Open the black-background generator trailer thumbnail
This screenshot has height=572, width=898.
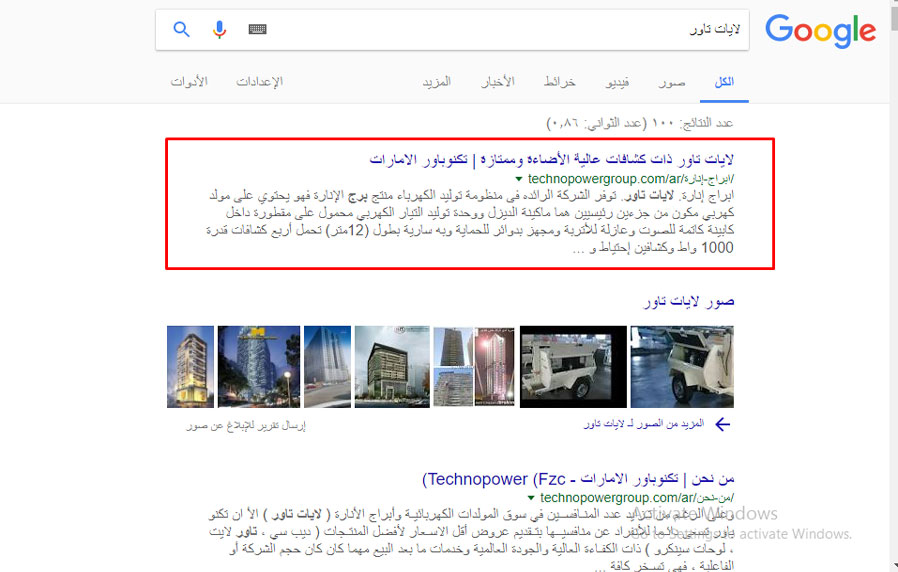coord(573,367)
